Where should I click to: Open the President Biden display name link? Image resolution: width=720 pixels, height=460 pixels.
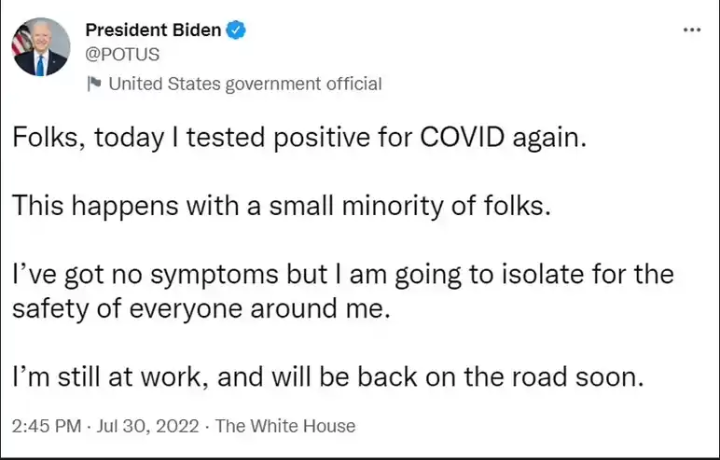pos(153,30)
